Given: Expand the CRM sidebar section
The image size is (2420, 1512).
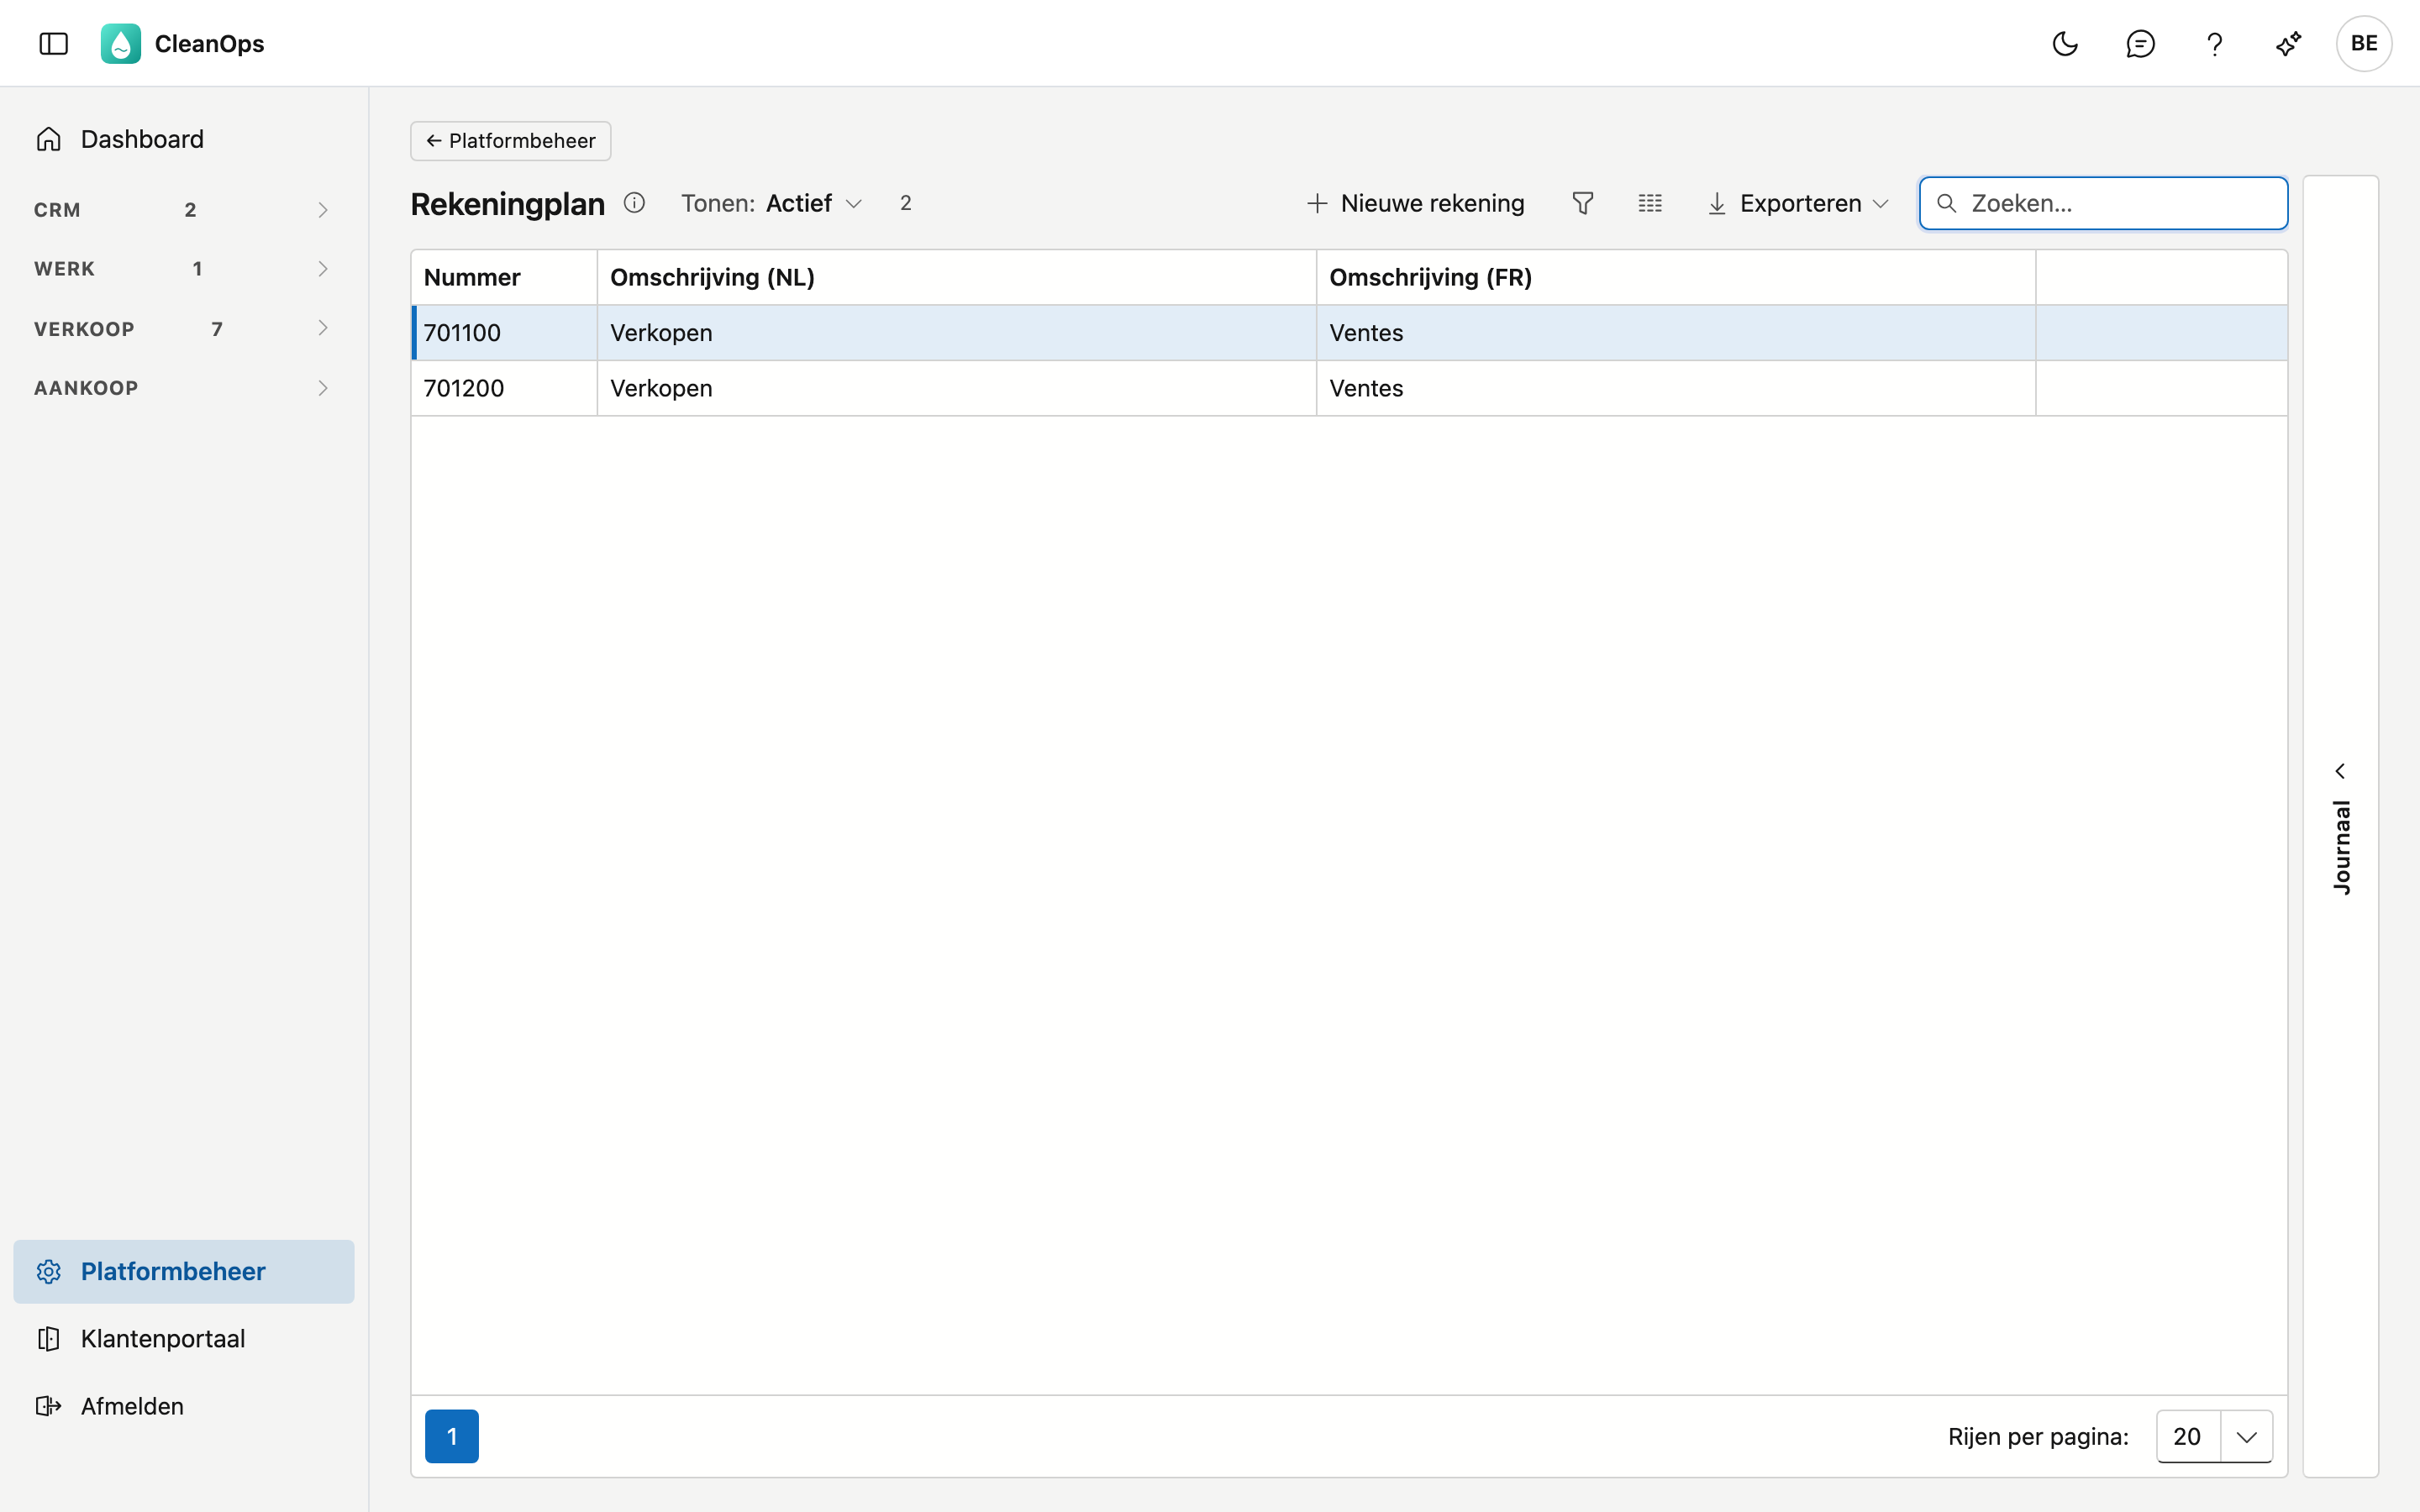Looking at the screenshot, I should (184, 210).
